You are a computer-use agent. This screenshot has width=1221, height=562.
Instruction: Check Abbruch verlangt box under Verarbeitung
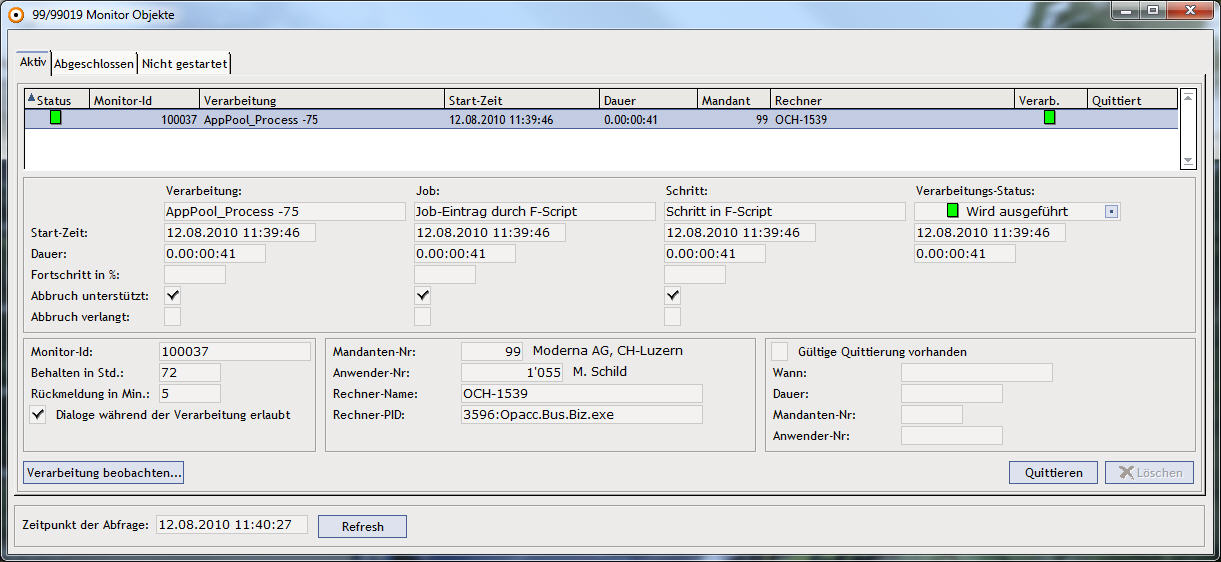pyautogui.click(x=173, y=317)
